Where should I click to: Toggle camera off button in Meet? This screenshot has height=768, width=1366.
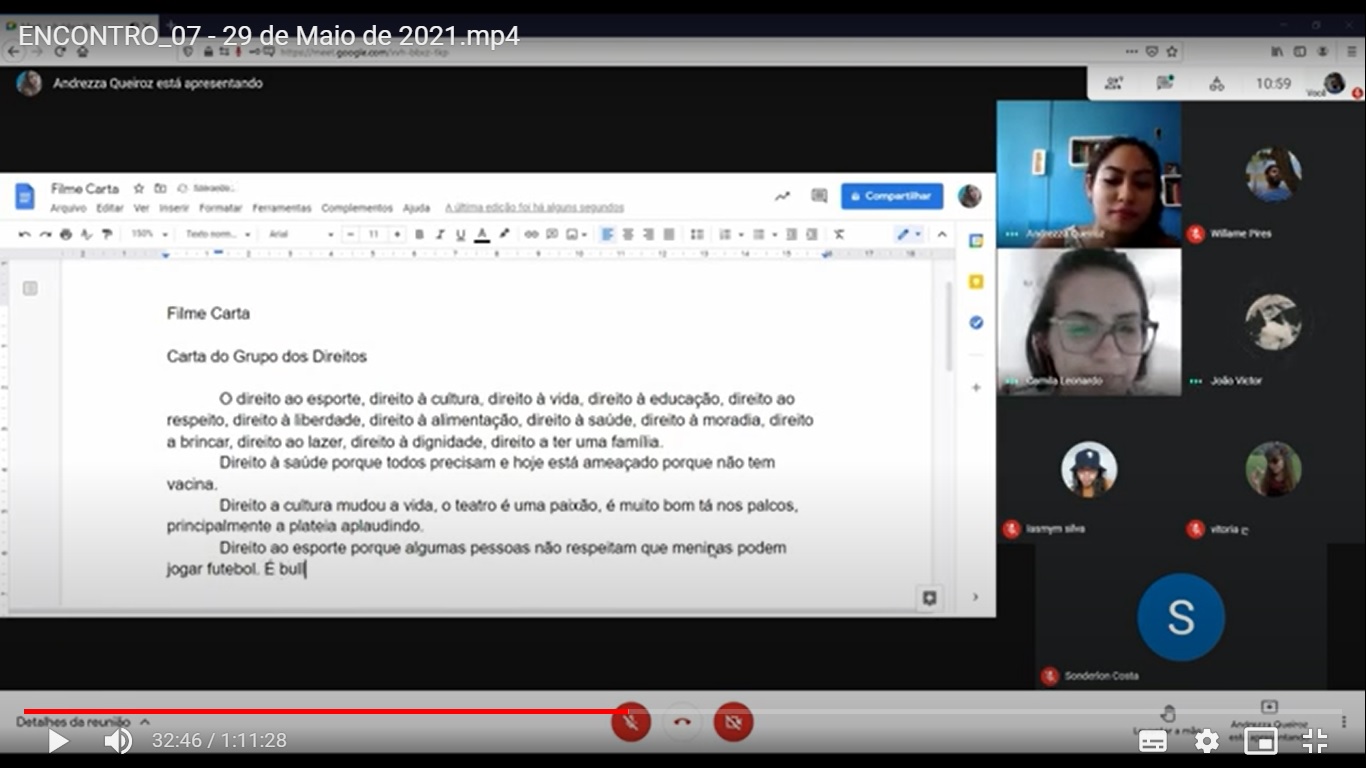(733, 721)
